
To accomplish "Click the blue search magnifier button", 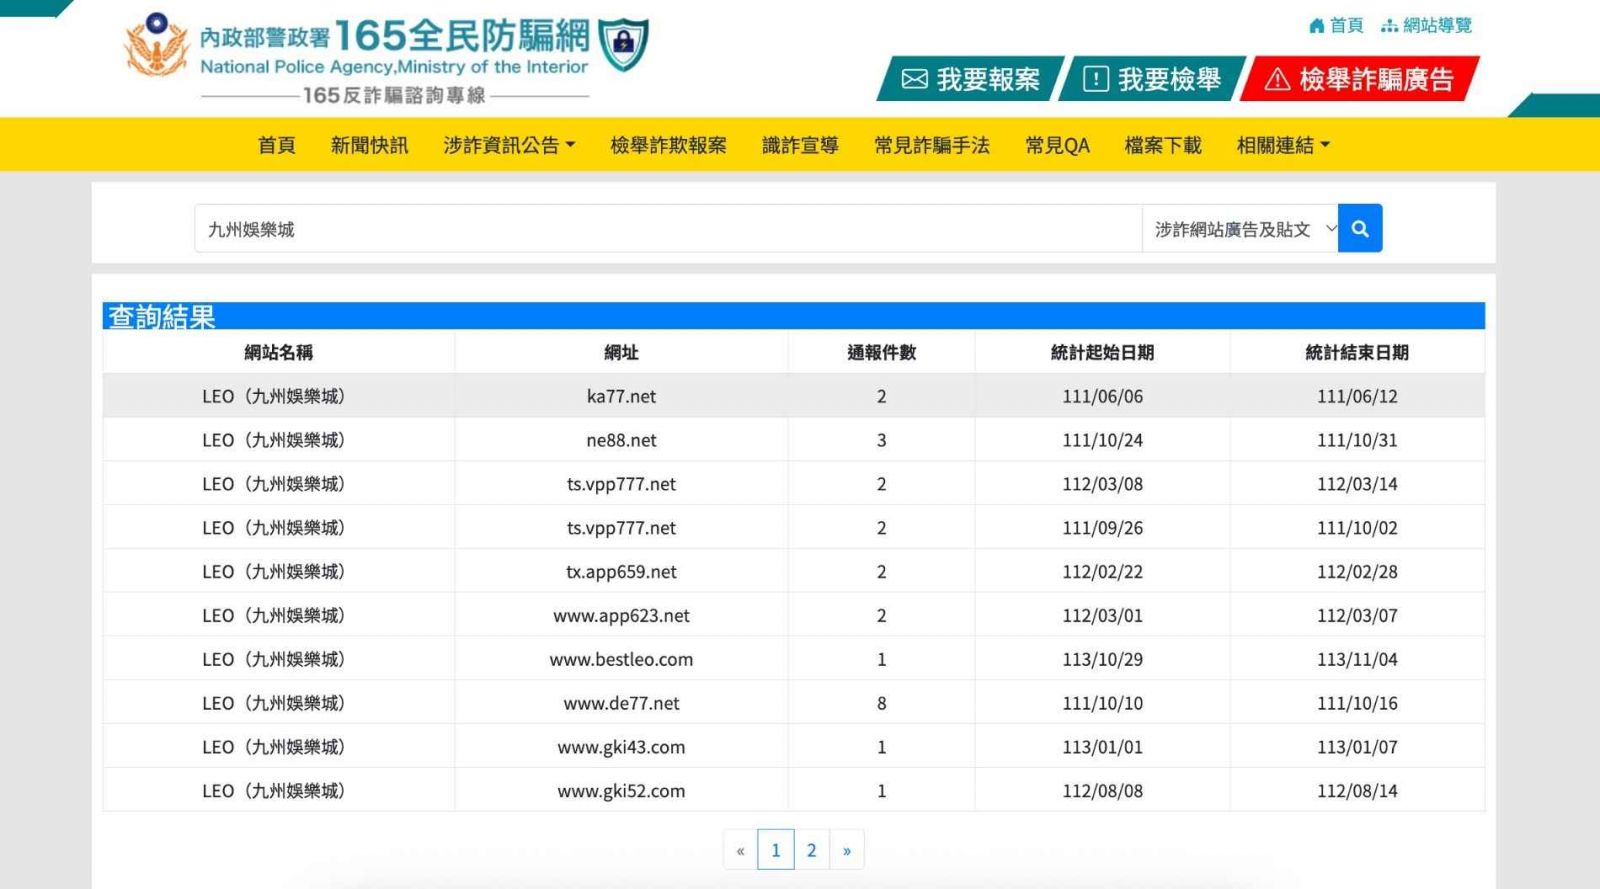I will pos(1360,229).
